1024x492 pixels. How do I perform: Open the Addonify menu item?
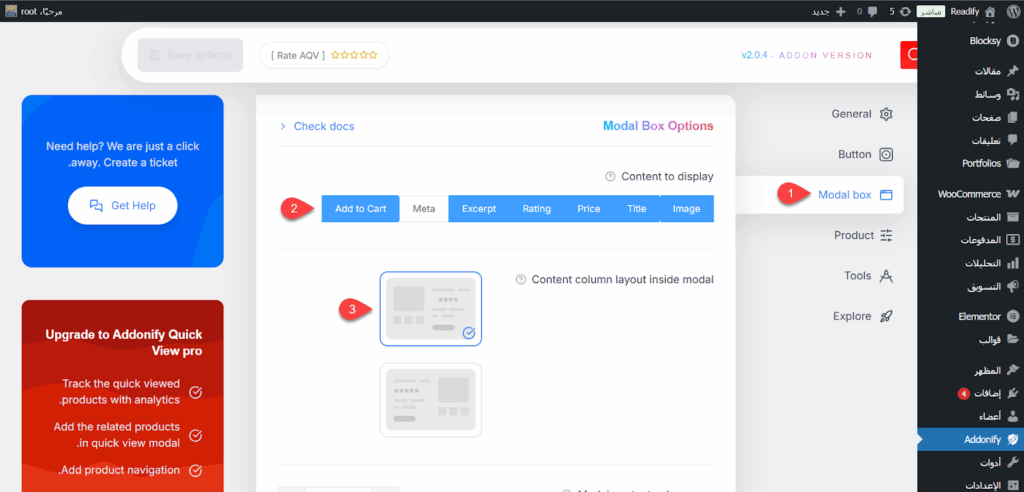click(x=970, y=440)
